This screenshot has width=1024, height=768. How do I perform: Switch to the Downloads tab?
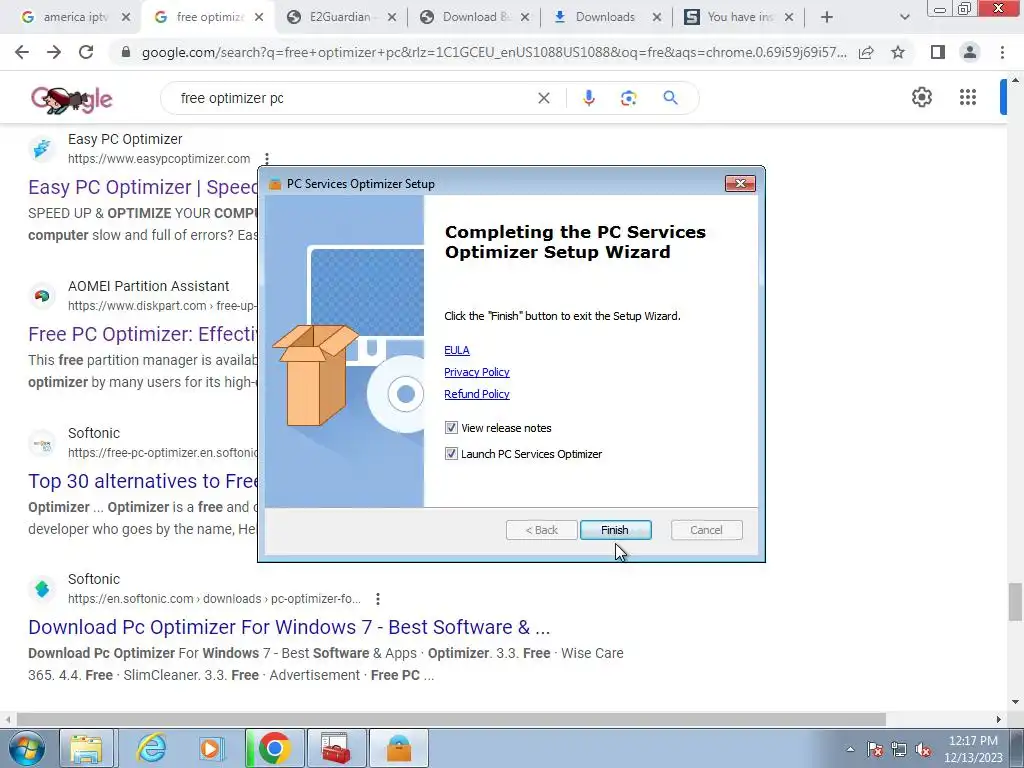605,17
